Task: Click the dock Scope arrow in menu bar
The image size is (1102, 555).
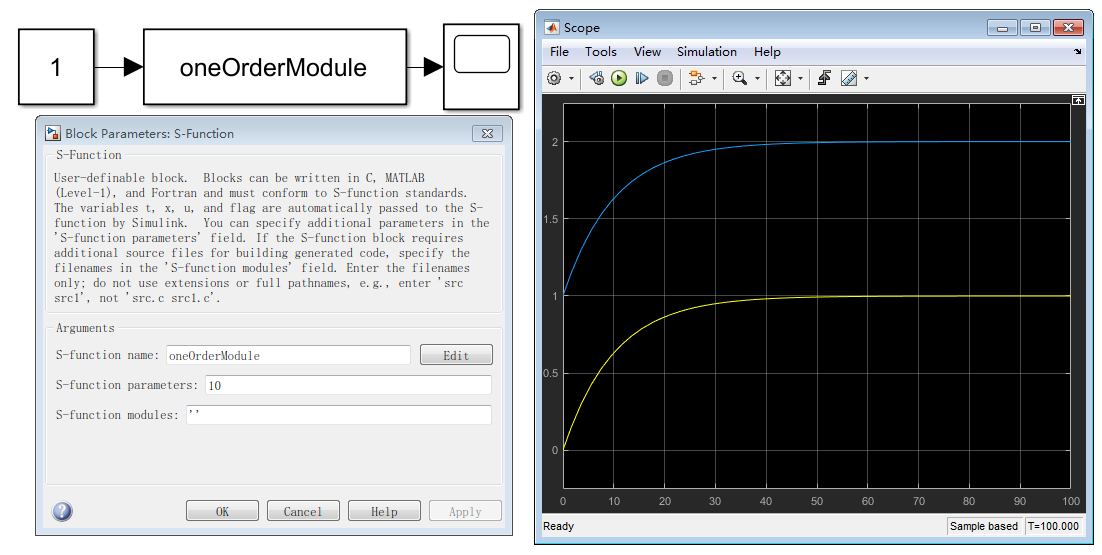Action: click(x=1078, y=52)
